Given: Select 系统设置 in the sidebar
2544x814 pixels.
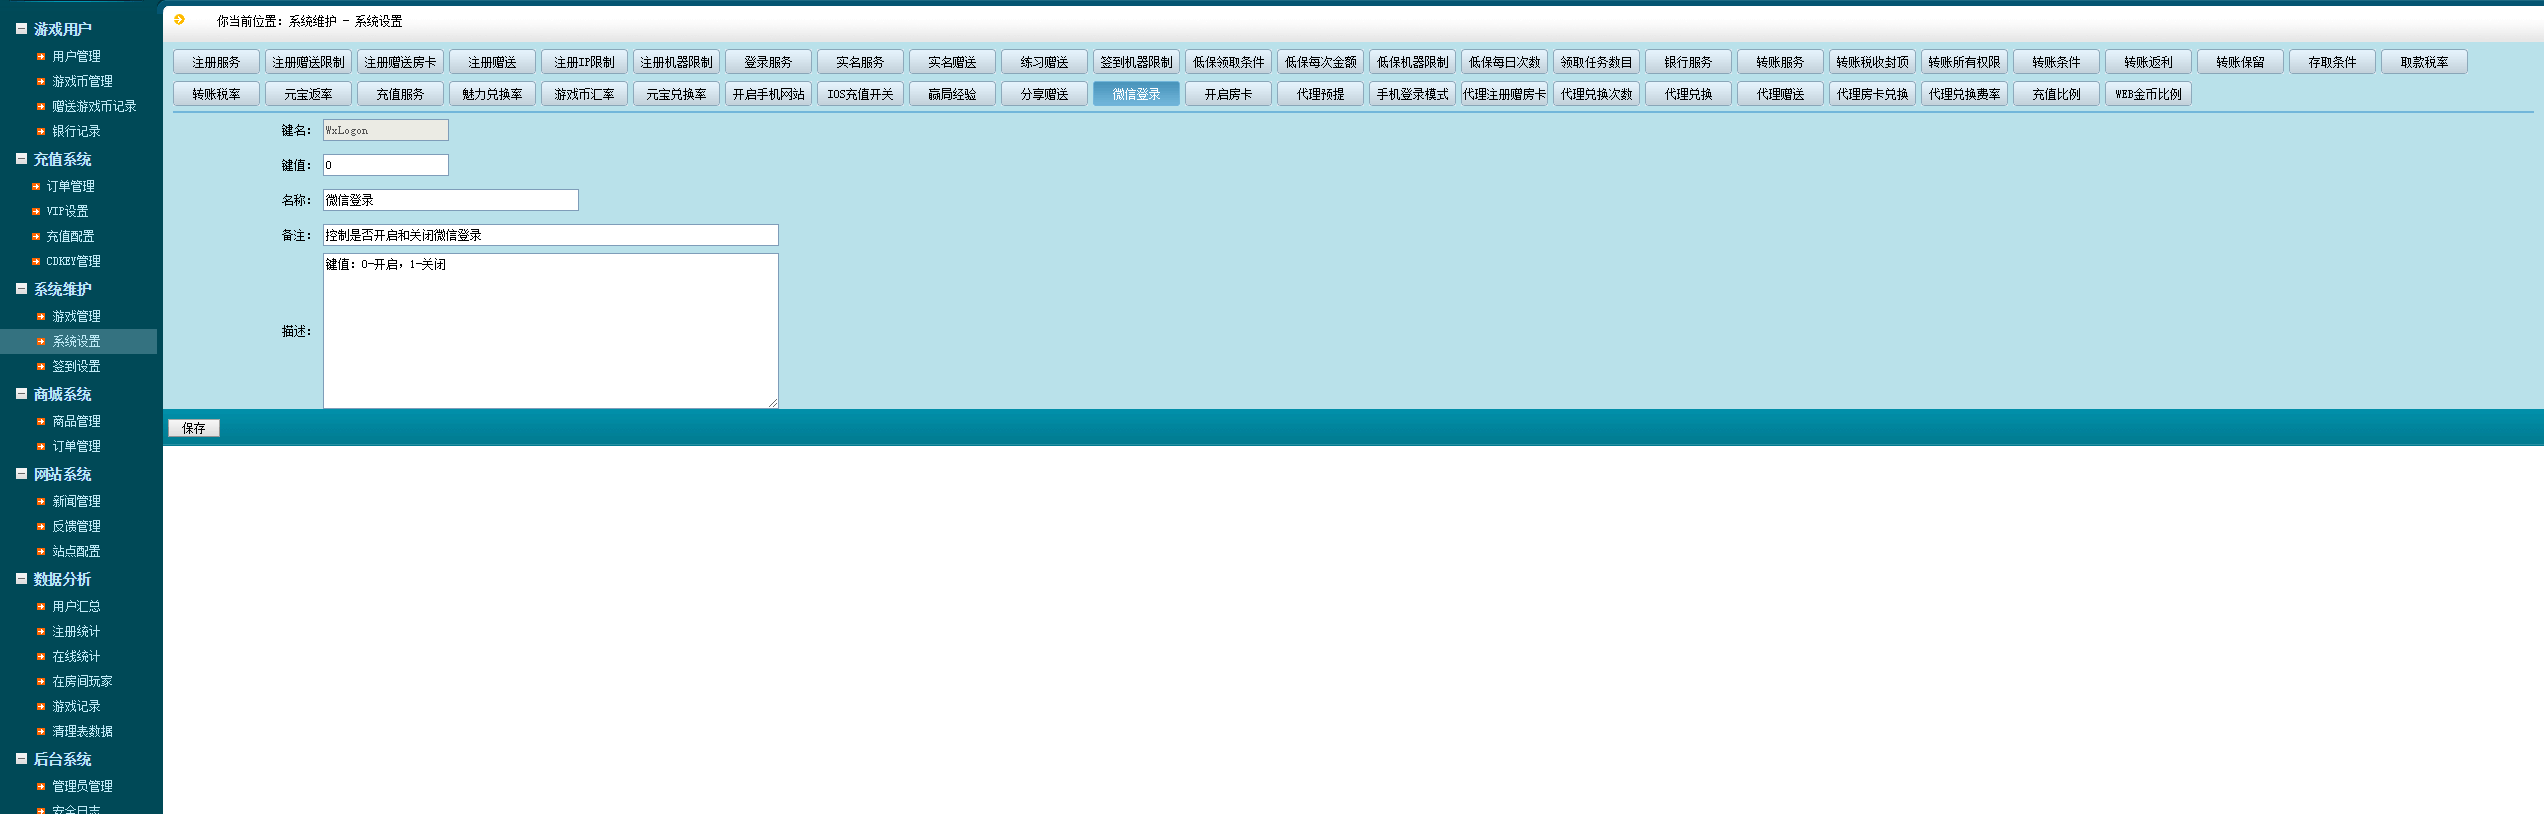Looking at the screenshot, I should click(76, 342).
